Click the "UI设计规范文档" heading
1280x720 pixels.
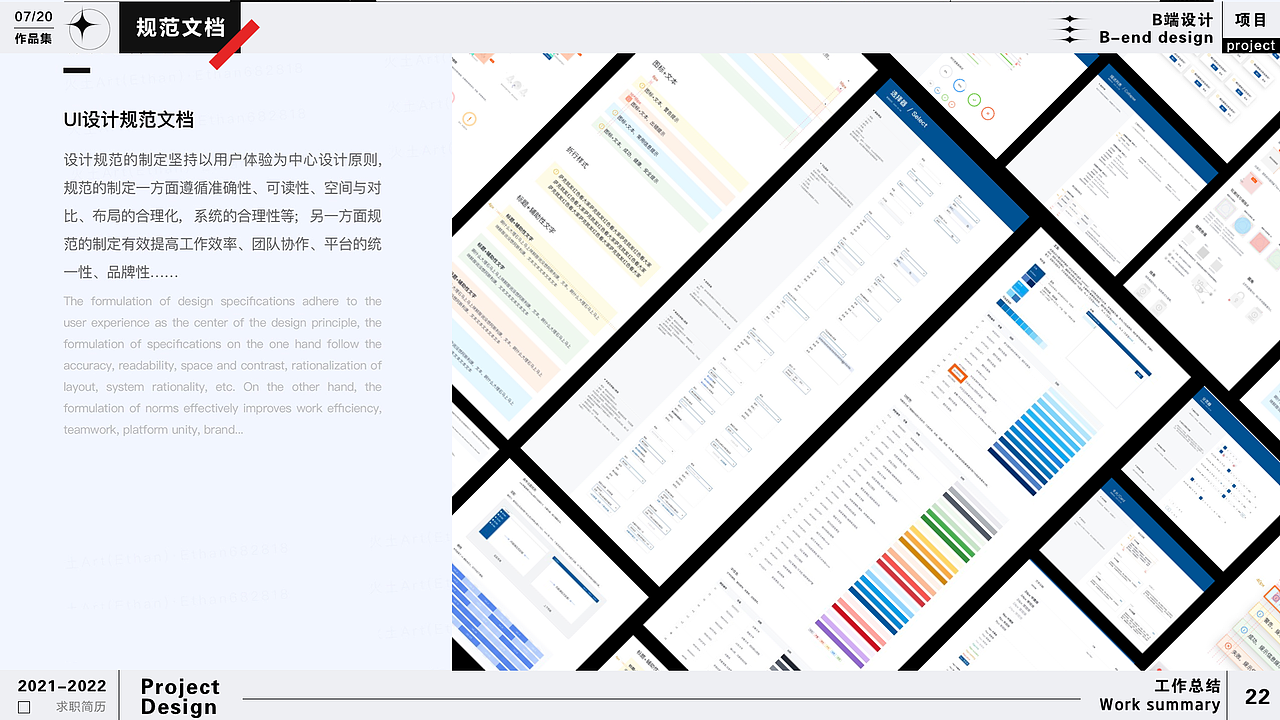pyautogui.click(x=129, y=119)
